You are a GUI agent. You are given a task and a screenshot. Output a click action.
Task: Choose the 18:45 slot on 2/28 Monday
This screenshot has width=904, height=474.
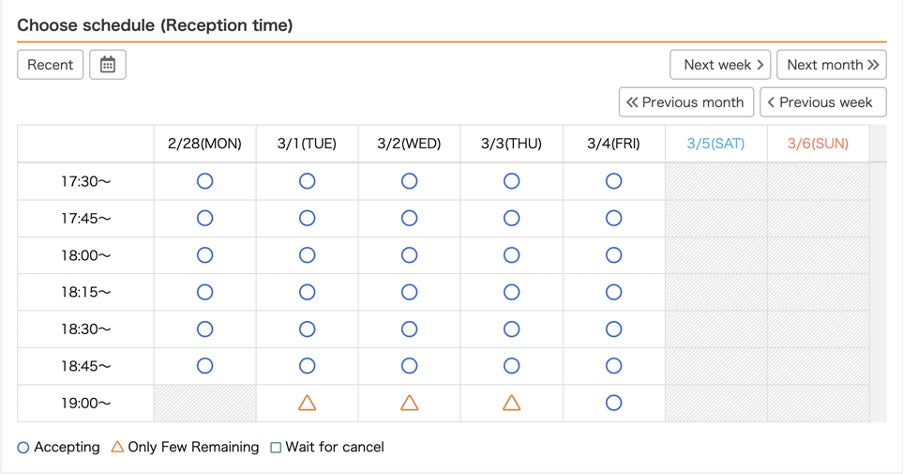pos(205,366)
